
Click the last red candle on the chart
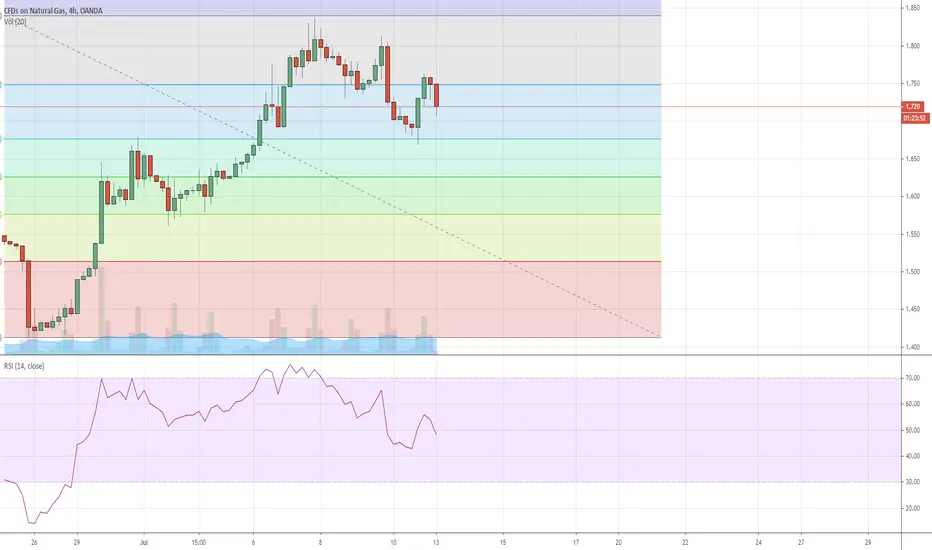pyautogui.click(x=437, y=95)
